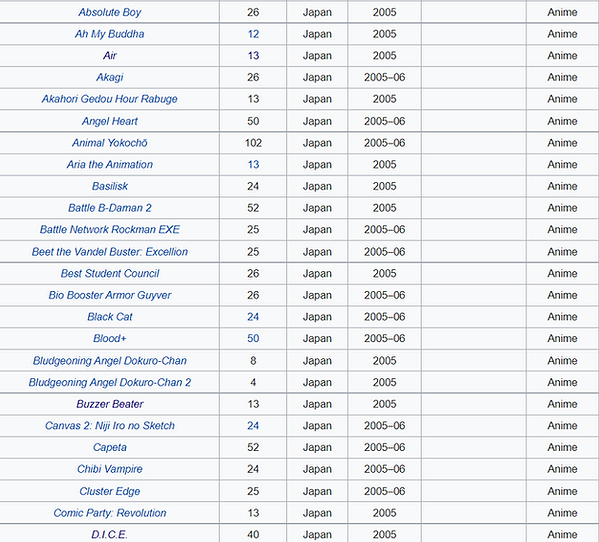Open Battle Network Rockman EXE link

(x=110, y=230)
